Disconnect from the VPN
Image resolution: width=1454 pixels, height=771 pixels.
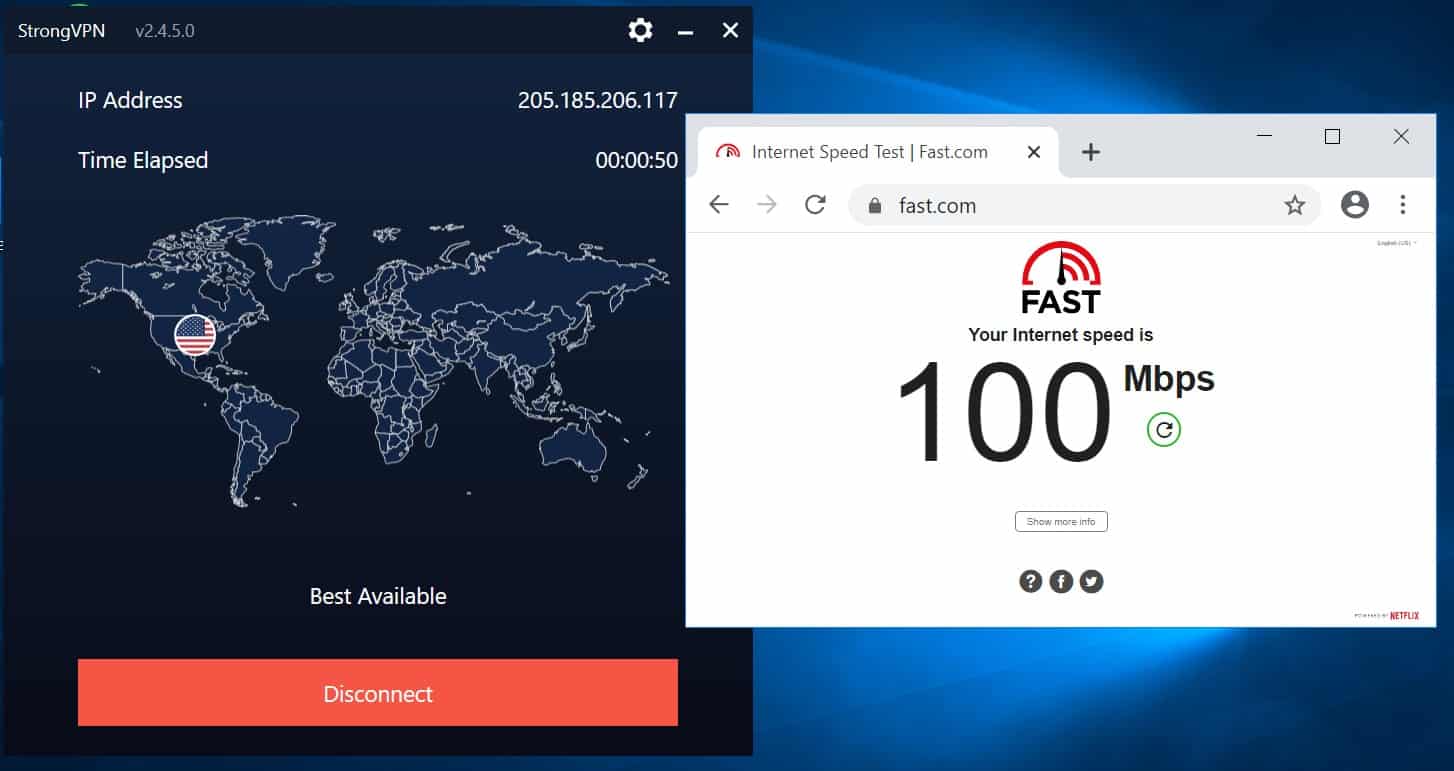378,692
